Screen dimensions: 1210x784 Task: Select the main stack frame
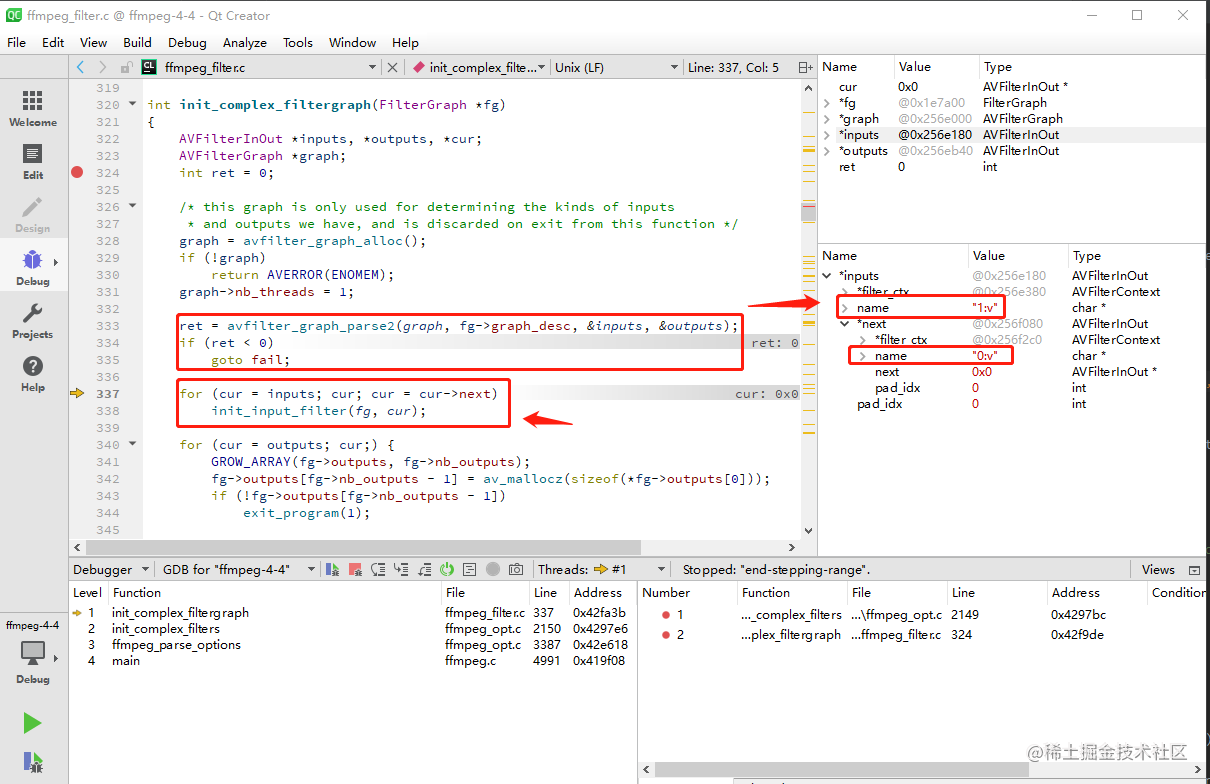tap(354, 661)
